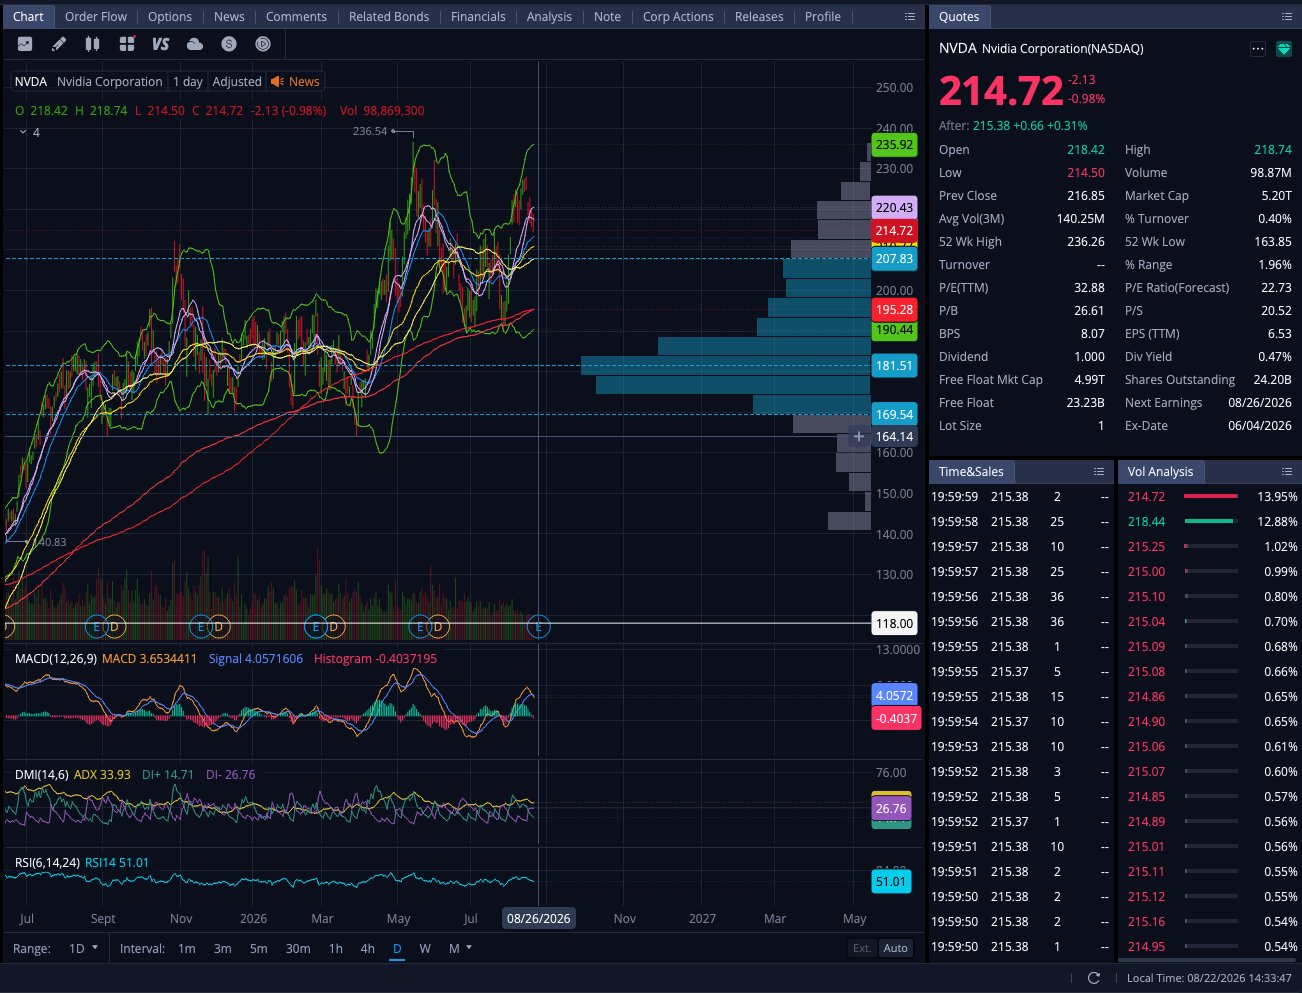Toggle the Auto scale button
This screenshot has width=1302, height=993.
(x=896, y=948)
